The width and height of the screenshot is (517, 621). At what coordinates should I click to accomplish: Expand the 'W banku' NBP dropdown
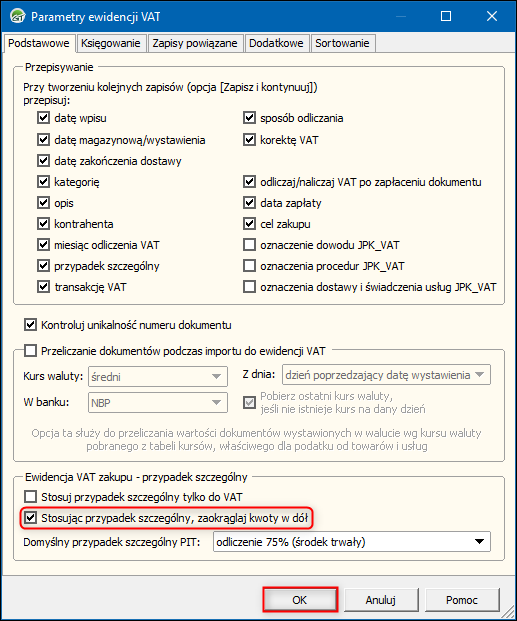(x=158, y=403)
